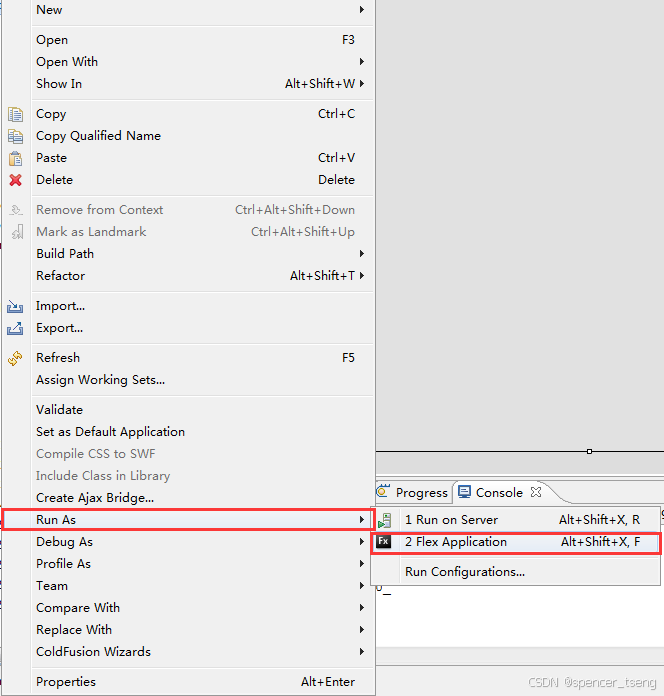Expand the Show In submenu arrow

point(362,83)
